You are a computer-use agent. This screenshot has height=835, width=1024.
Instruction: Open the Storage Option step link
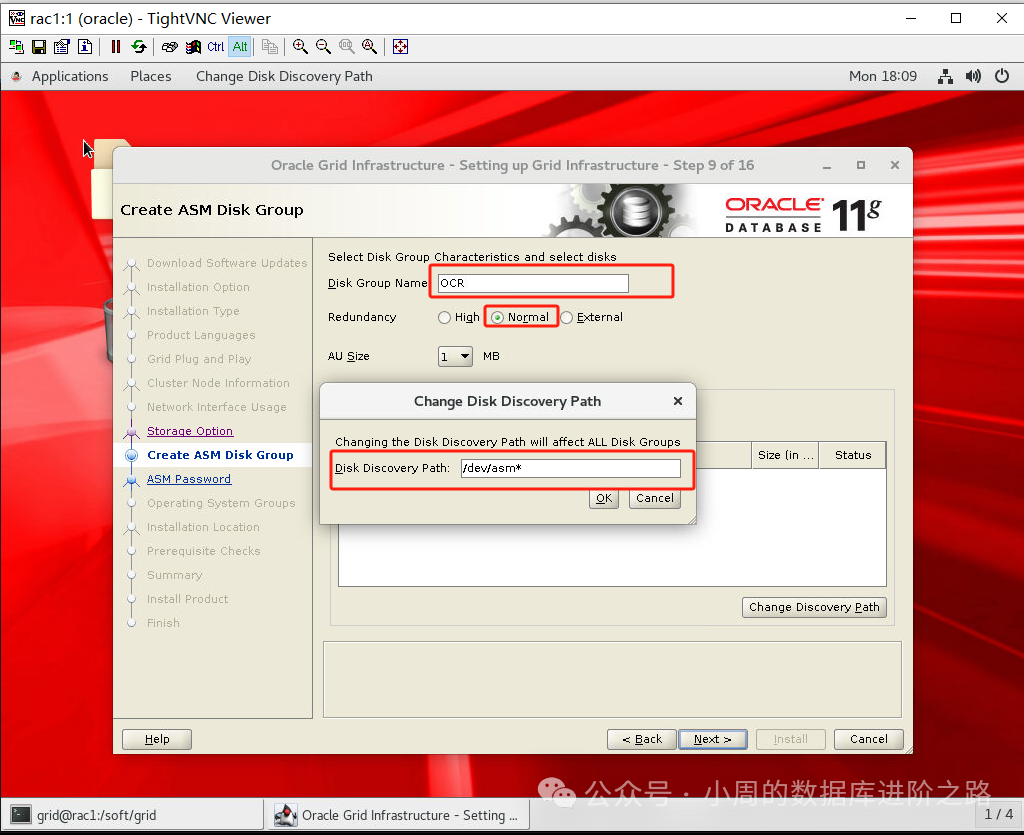pyautogui.click(x=190, y=431)
